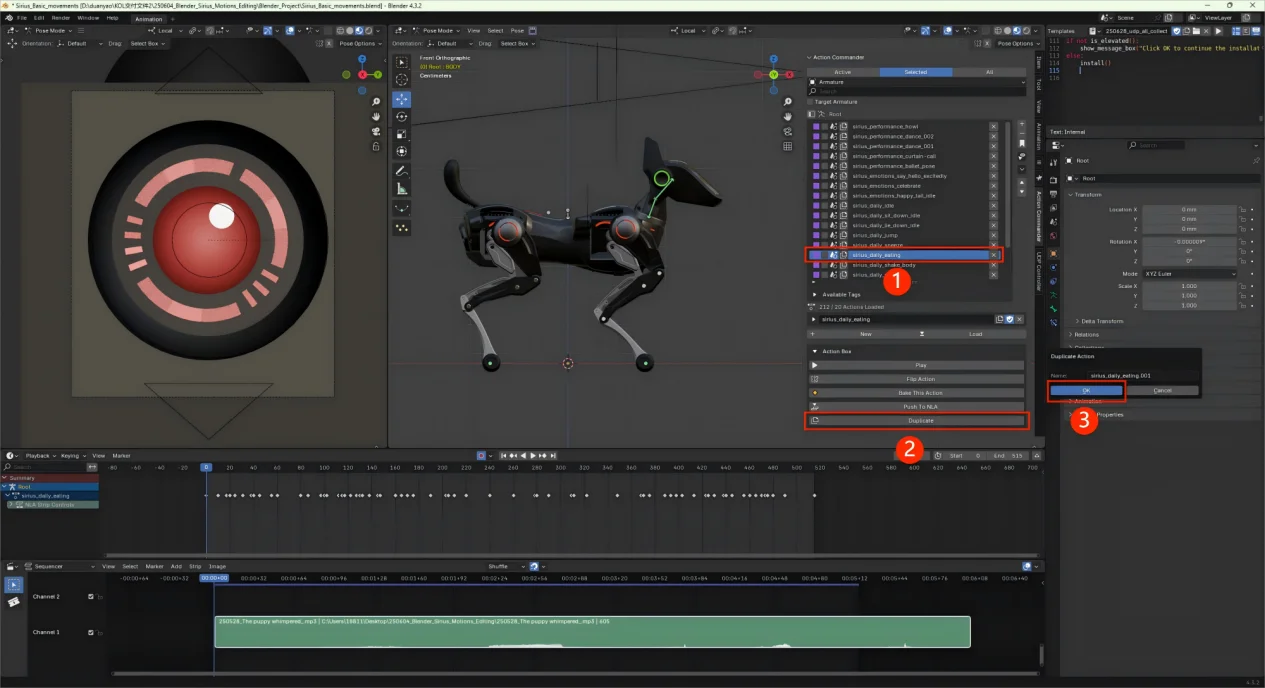Open the File menu
This screenshot has width=1265, height=688.
pyautogui.click(x=22, y=18)
